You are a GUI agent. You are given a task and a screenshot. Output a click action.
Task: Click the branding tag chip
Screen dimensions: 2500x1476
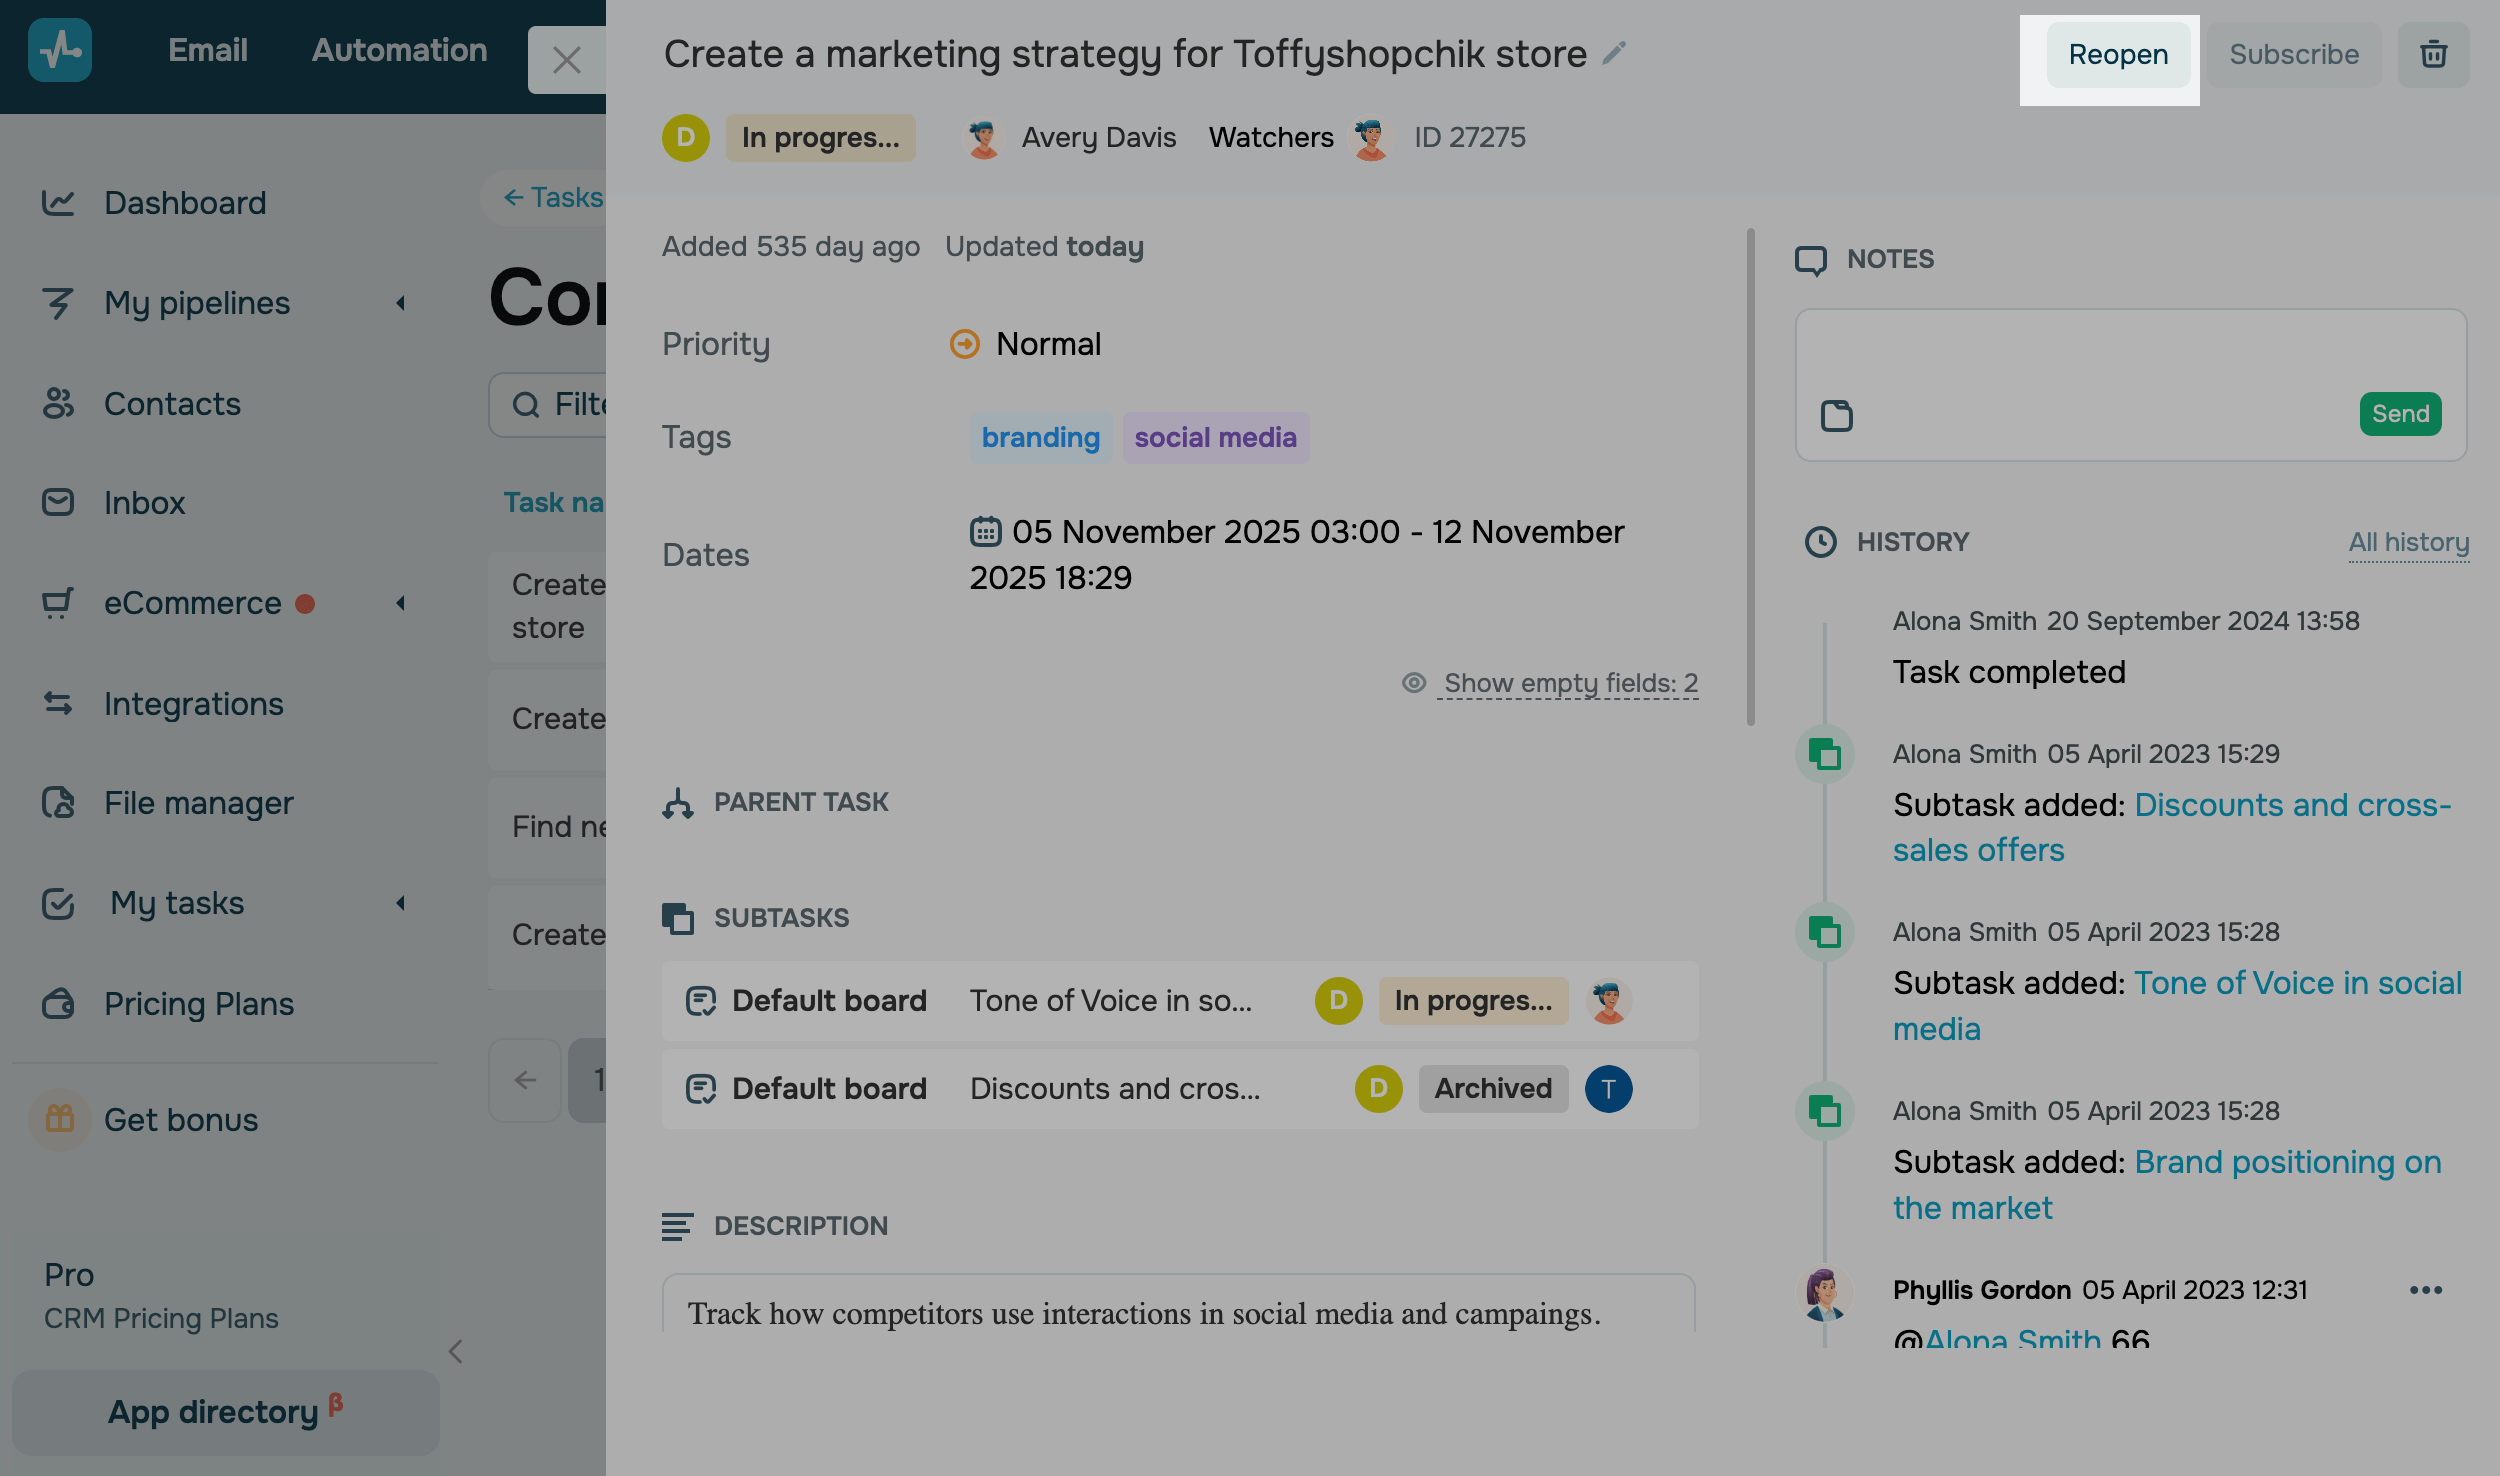pos(1040,438)
